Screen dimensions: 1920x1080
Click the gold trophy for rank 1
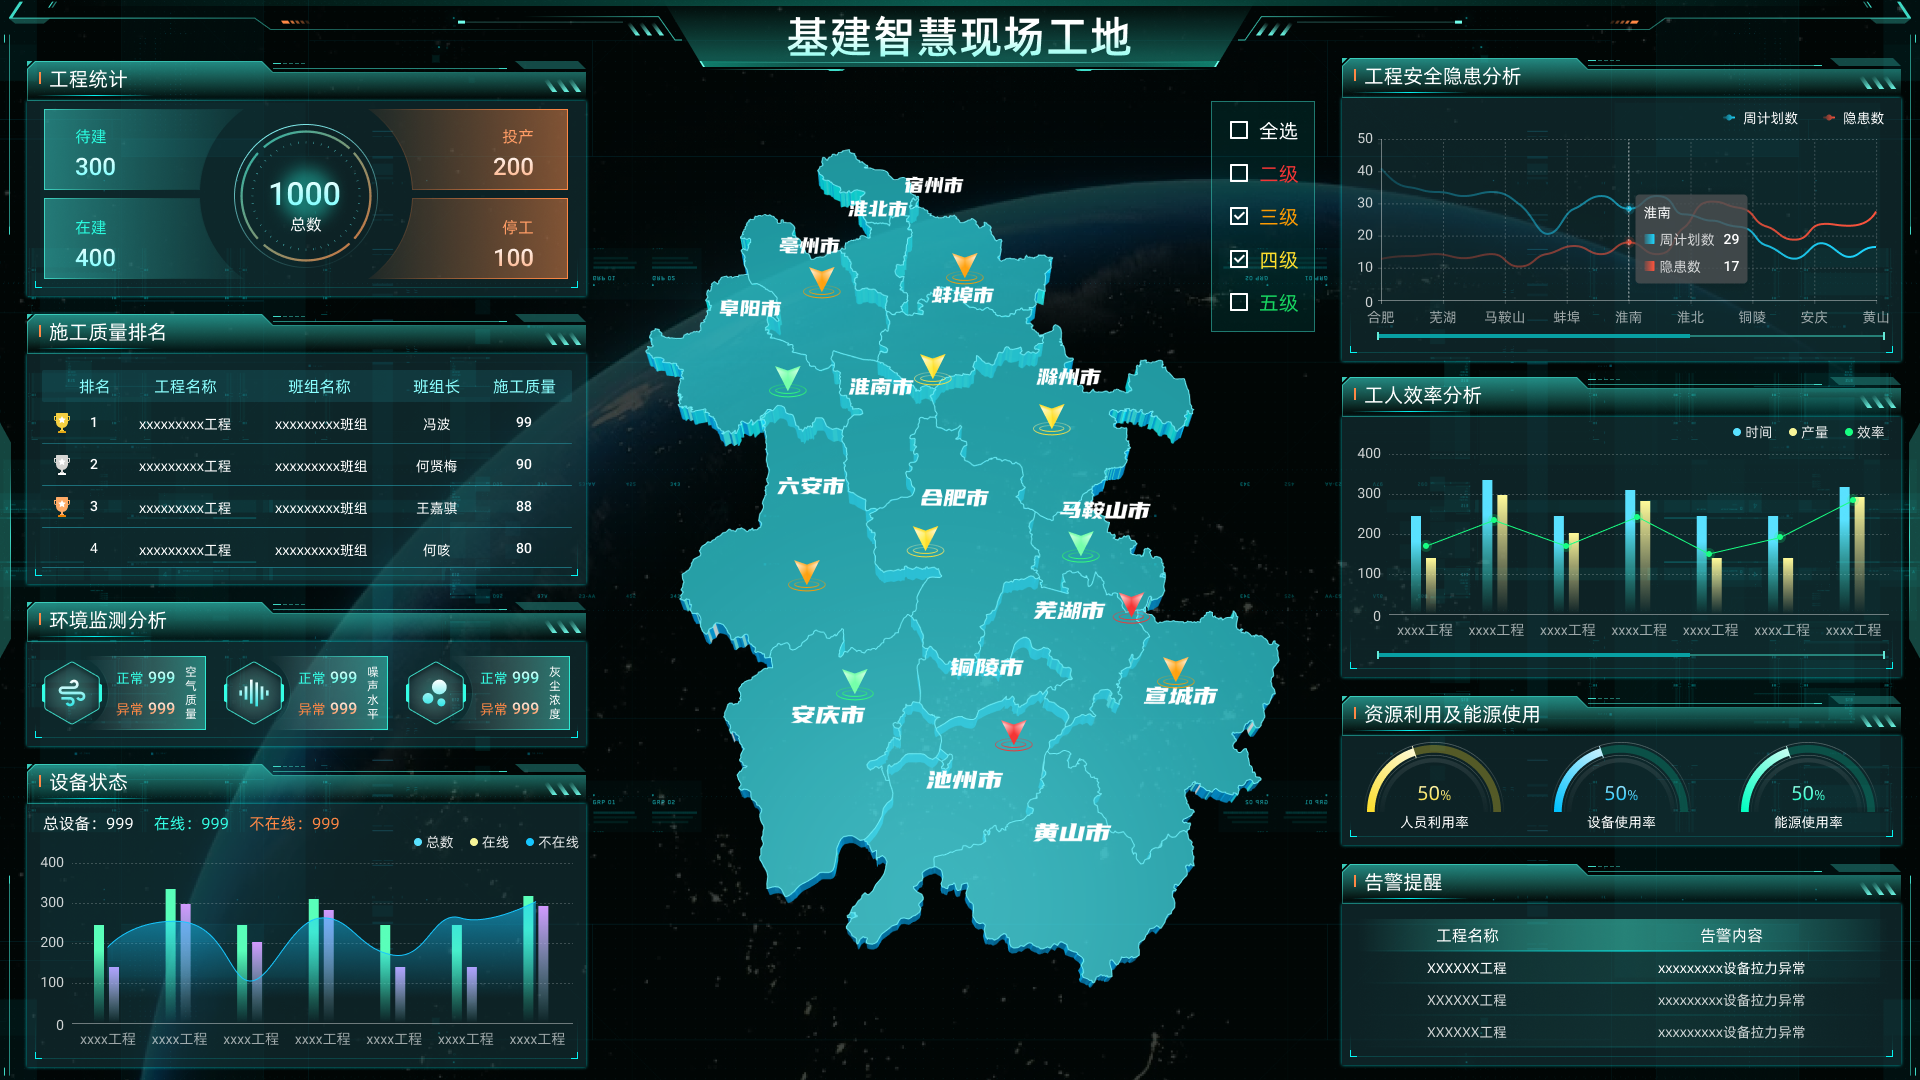pos(62,423)
